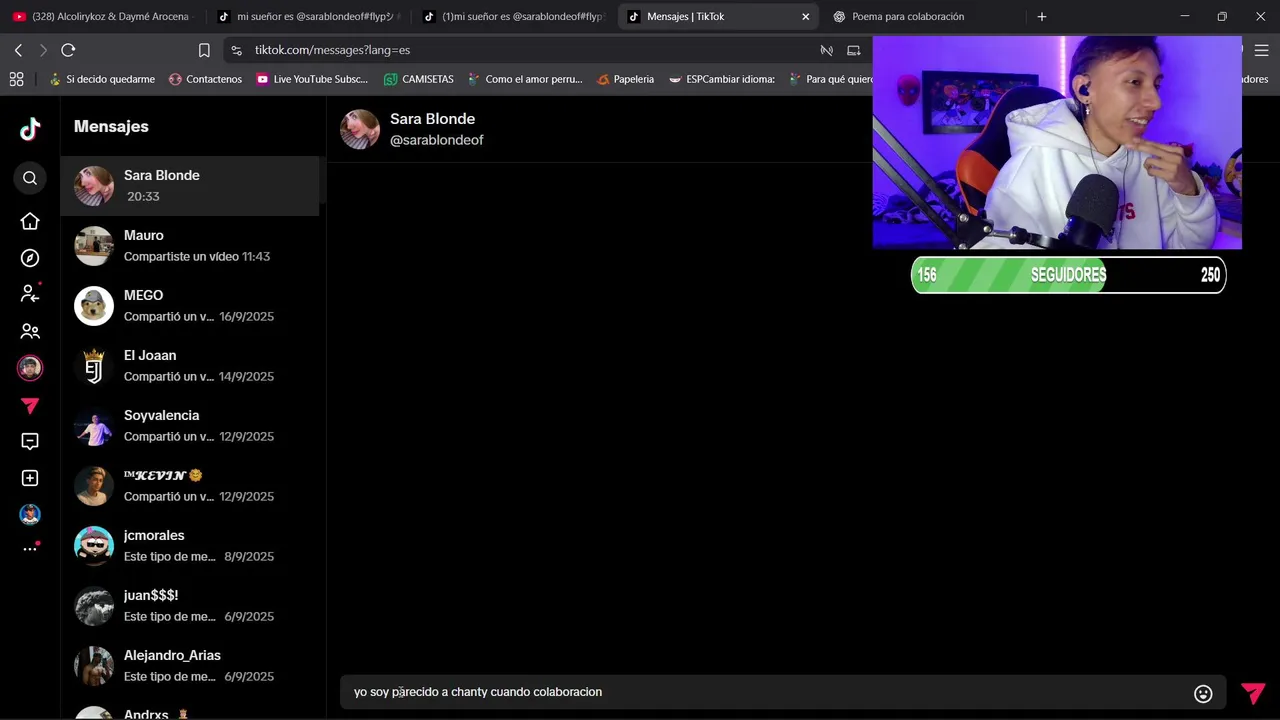This screenshot has width=1280, height=720.
Task: Open CAMISETAS bookmark
Action: (419, 79)
